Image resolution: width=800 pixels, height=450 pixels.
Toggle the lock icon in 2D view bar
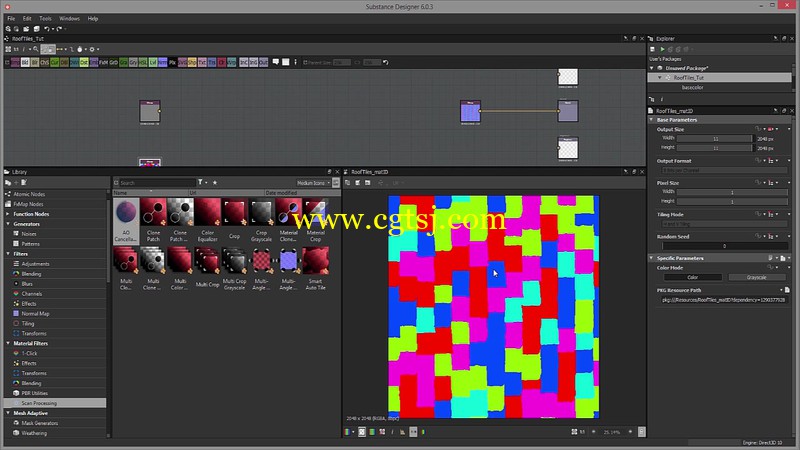point(641,432)
